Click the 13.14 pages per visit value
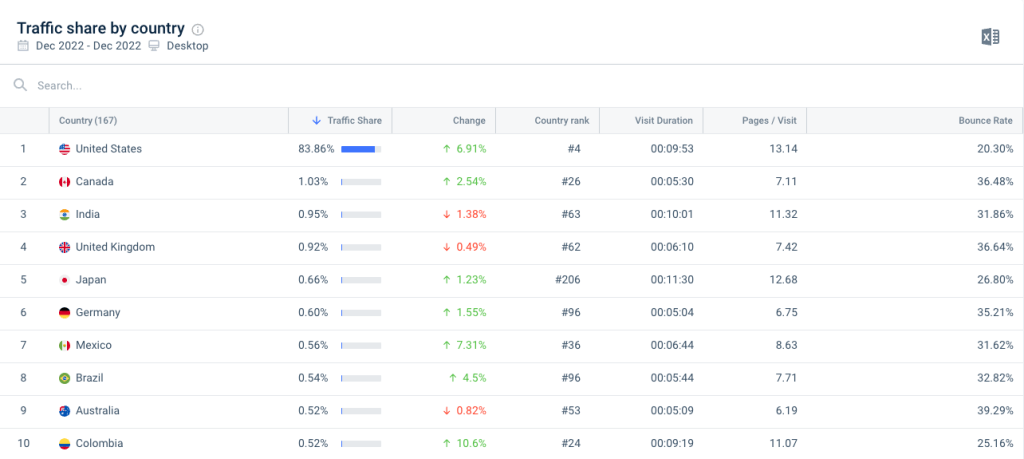 click(785, 149)
